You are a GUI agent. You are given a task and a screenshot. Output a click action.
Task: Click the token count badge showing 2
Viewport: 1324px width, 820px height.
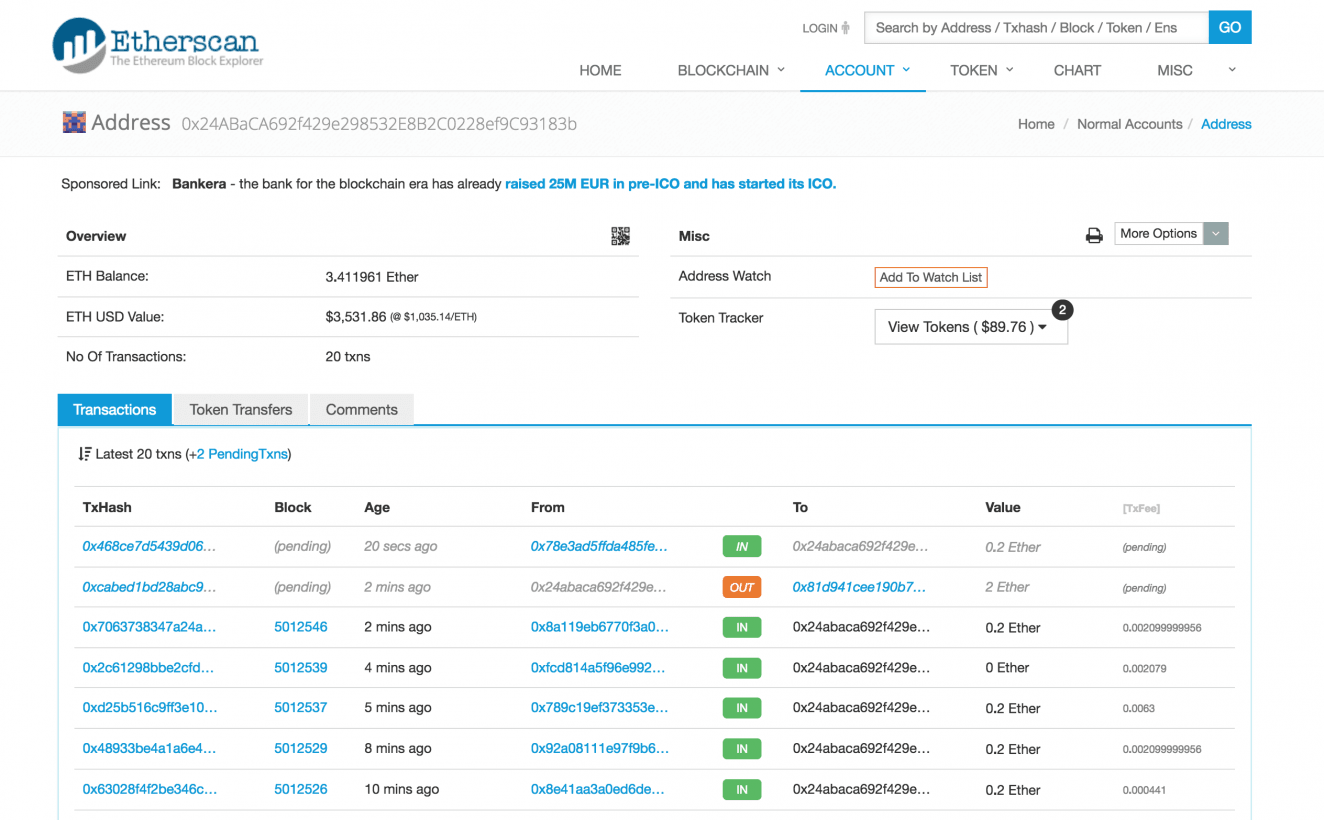click(1062, 310)
